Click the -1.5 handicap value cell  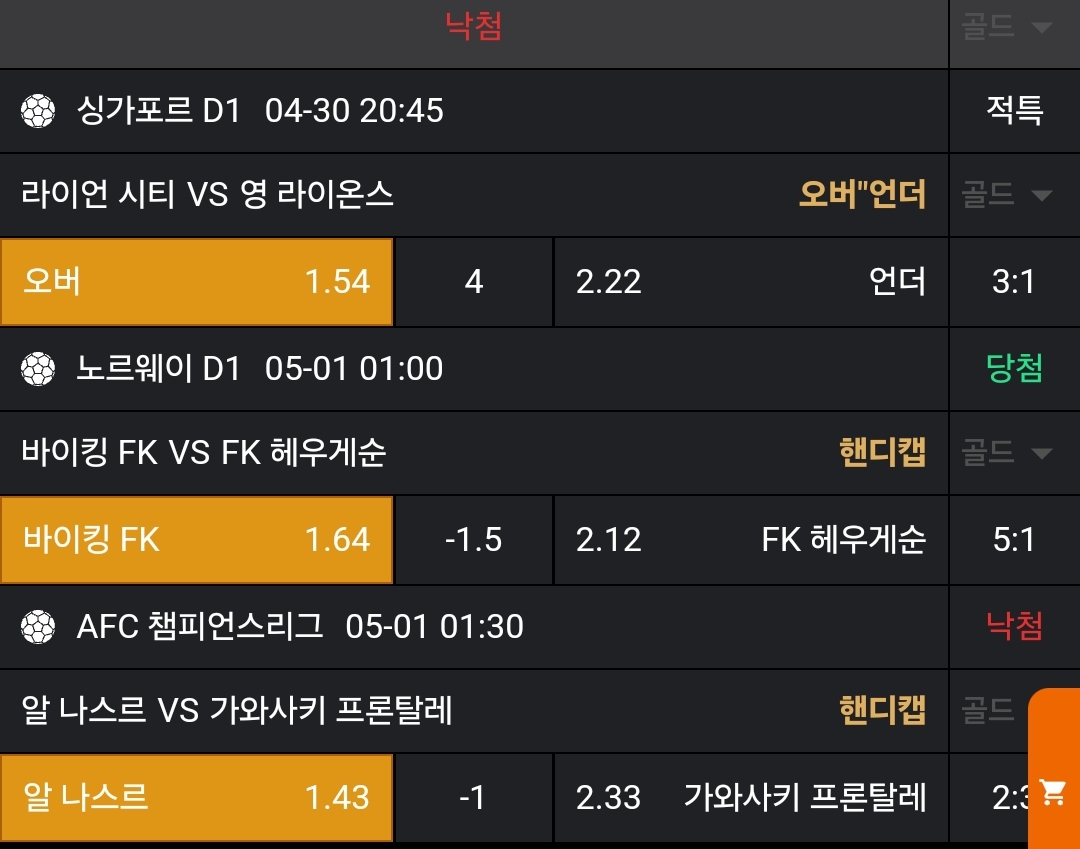pos(474,540)
